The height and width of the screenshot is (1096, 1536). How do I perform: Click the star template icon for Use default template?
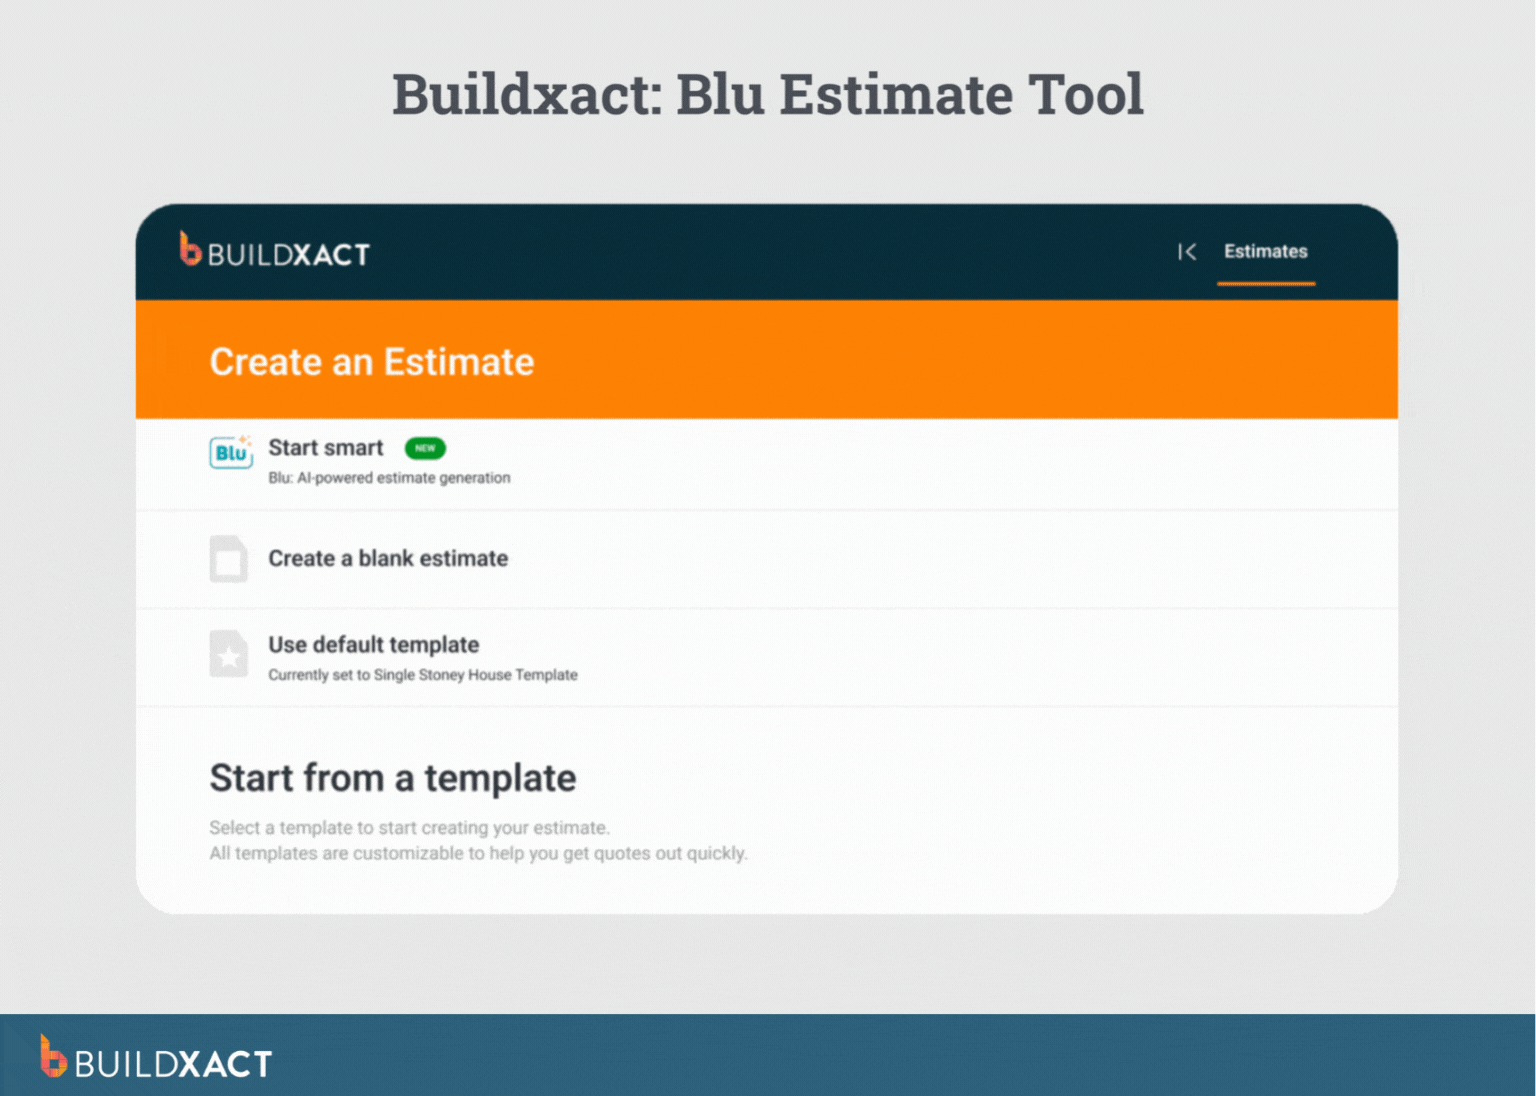[x=229, y=656]
